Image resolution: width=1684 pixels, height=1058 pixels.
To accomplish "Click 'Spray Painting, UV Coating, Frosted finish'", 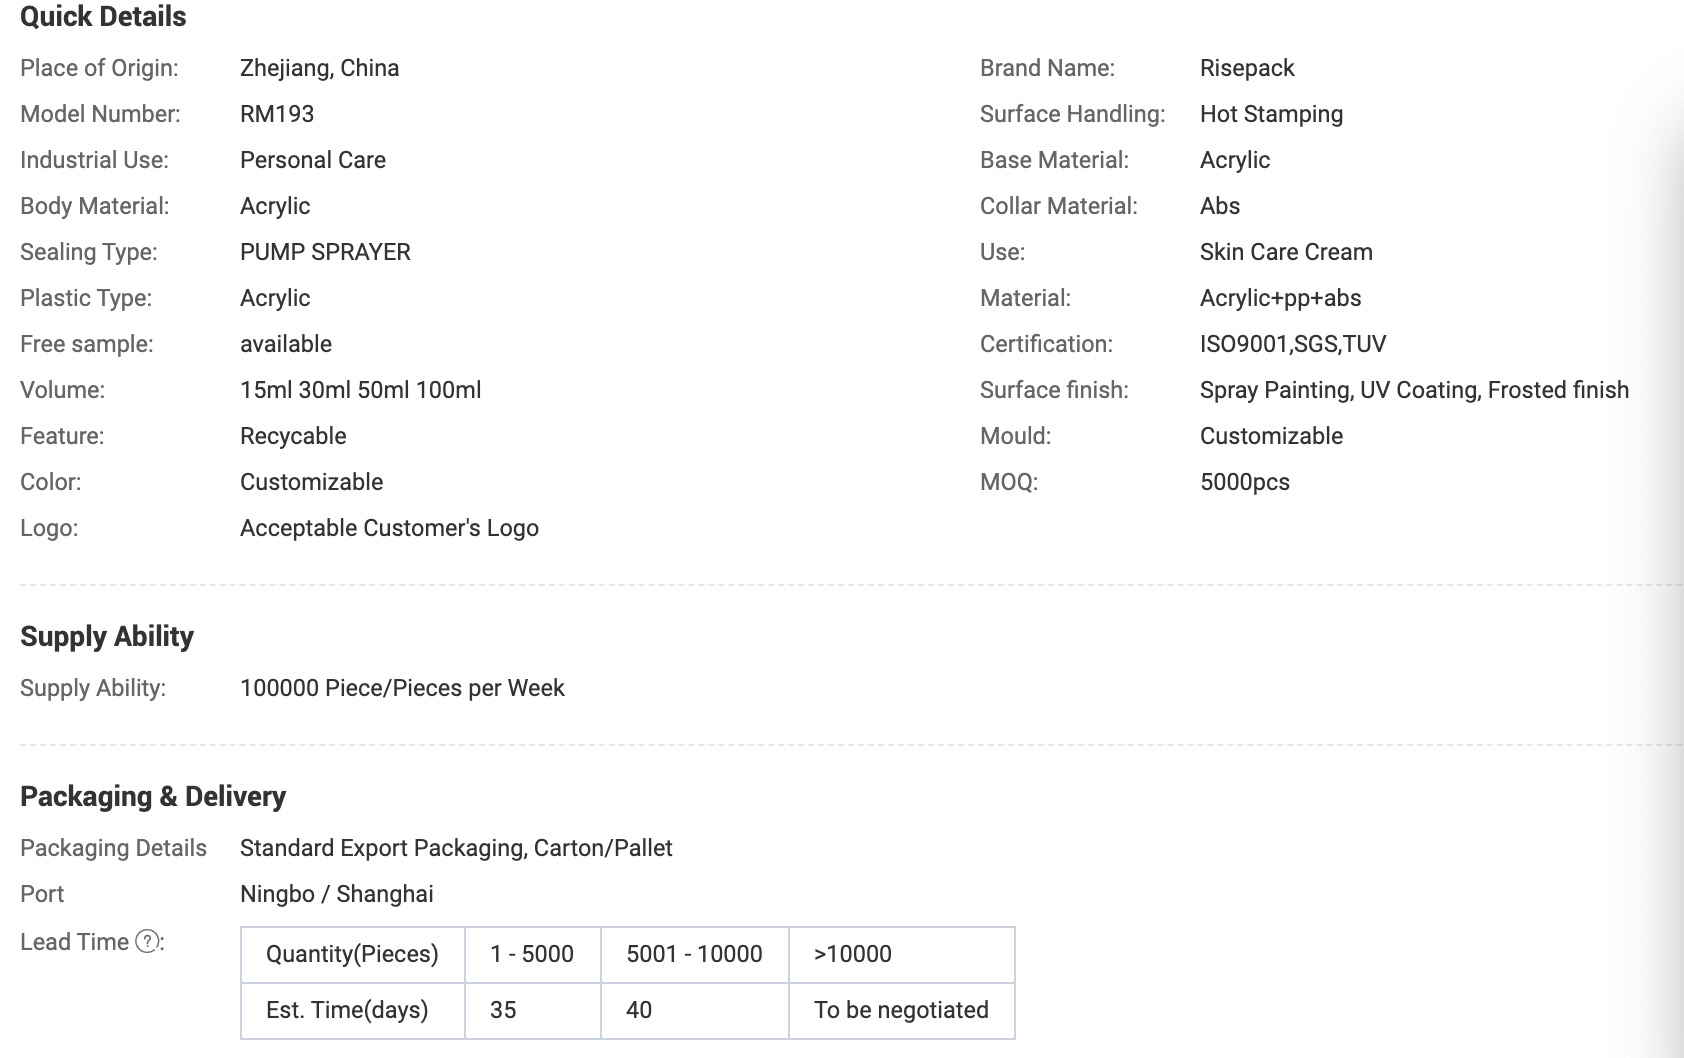I will 1414,390.
